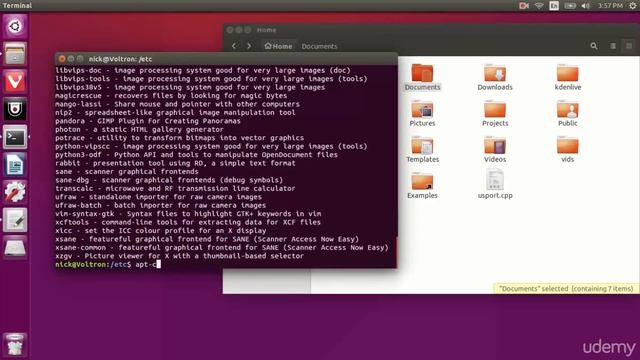Image resolution: width=640 pixels, height=360 pixels.
Task: Open the sound volume indicator
Action: point(585,6)
